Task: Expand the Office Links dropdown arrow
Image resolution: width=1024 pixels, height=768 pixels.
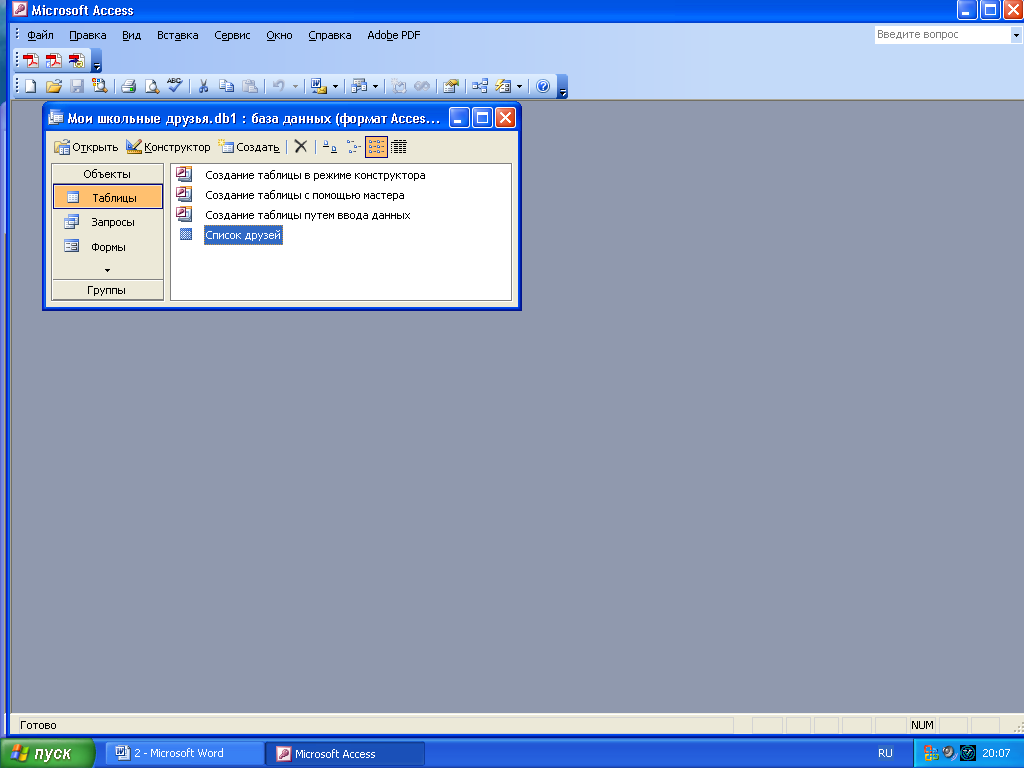Action: click(336, 86)
